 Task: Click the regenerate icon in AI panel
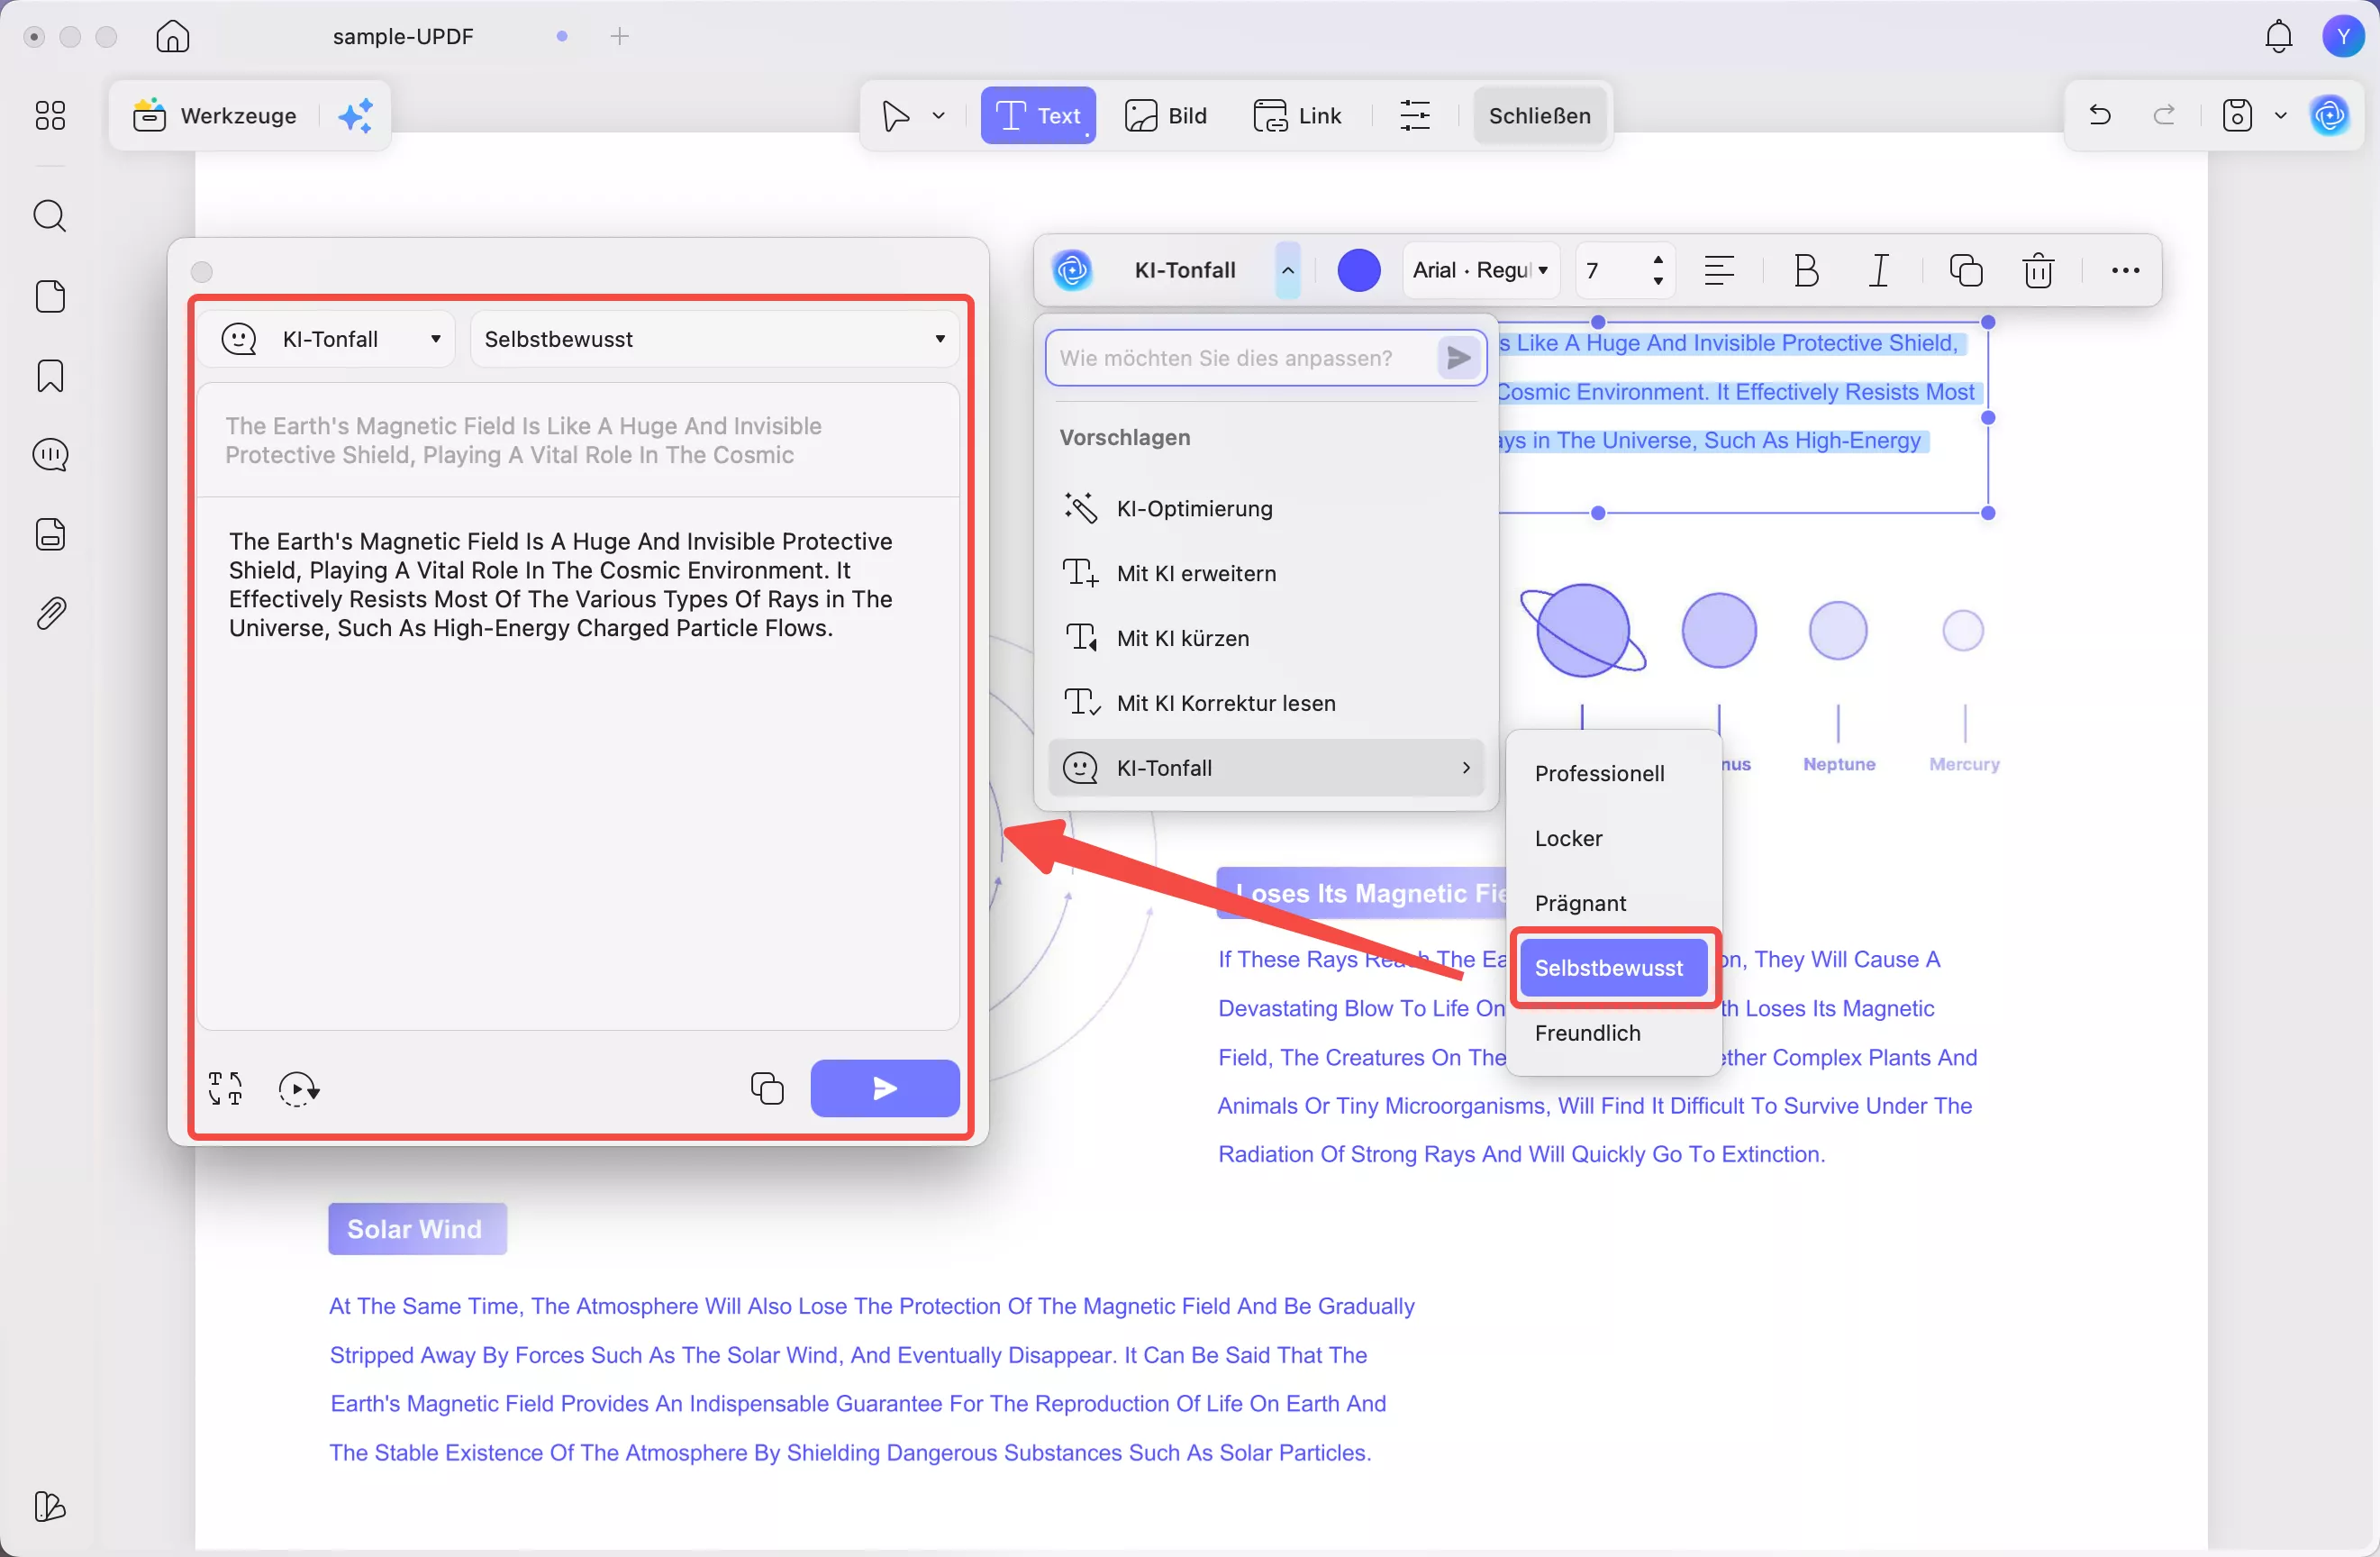[x=297, y=1088]
